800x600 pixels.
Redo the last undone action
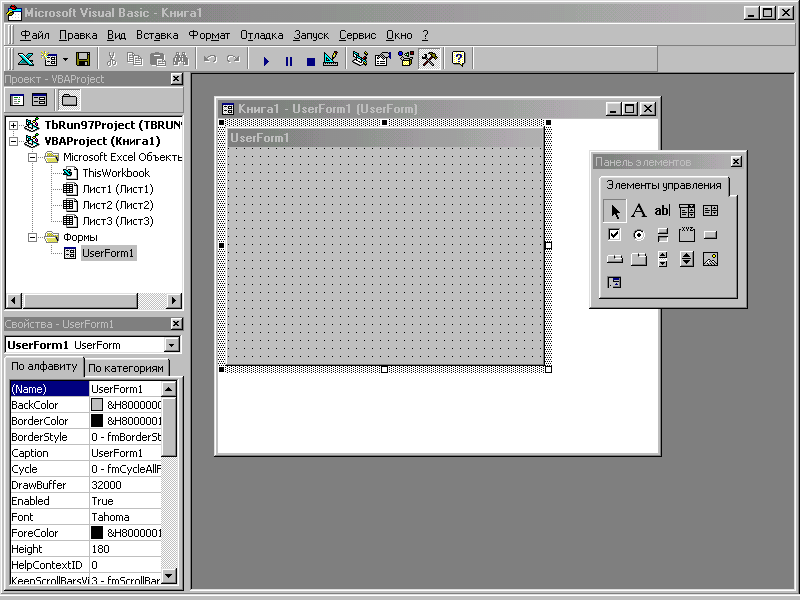pyautogui.click(x=234, y=59)
